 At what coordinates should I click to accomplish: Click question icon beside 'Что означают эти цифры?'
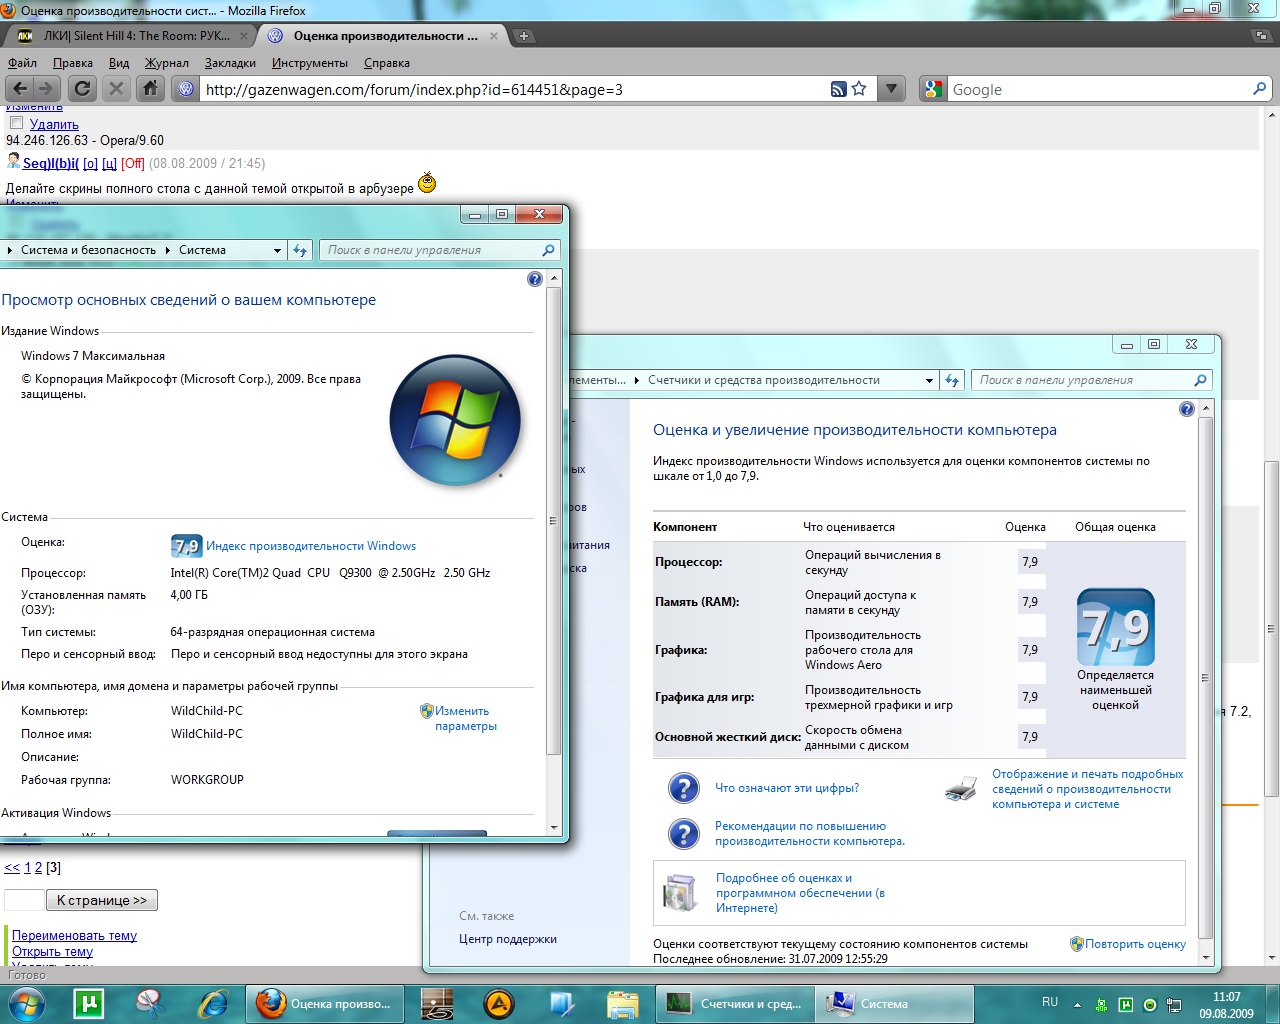(x=684, y=788)
